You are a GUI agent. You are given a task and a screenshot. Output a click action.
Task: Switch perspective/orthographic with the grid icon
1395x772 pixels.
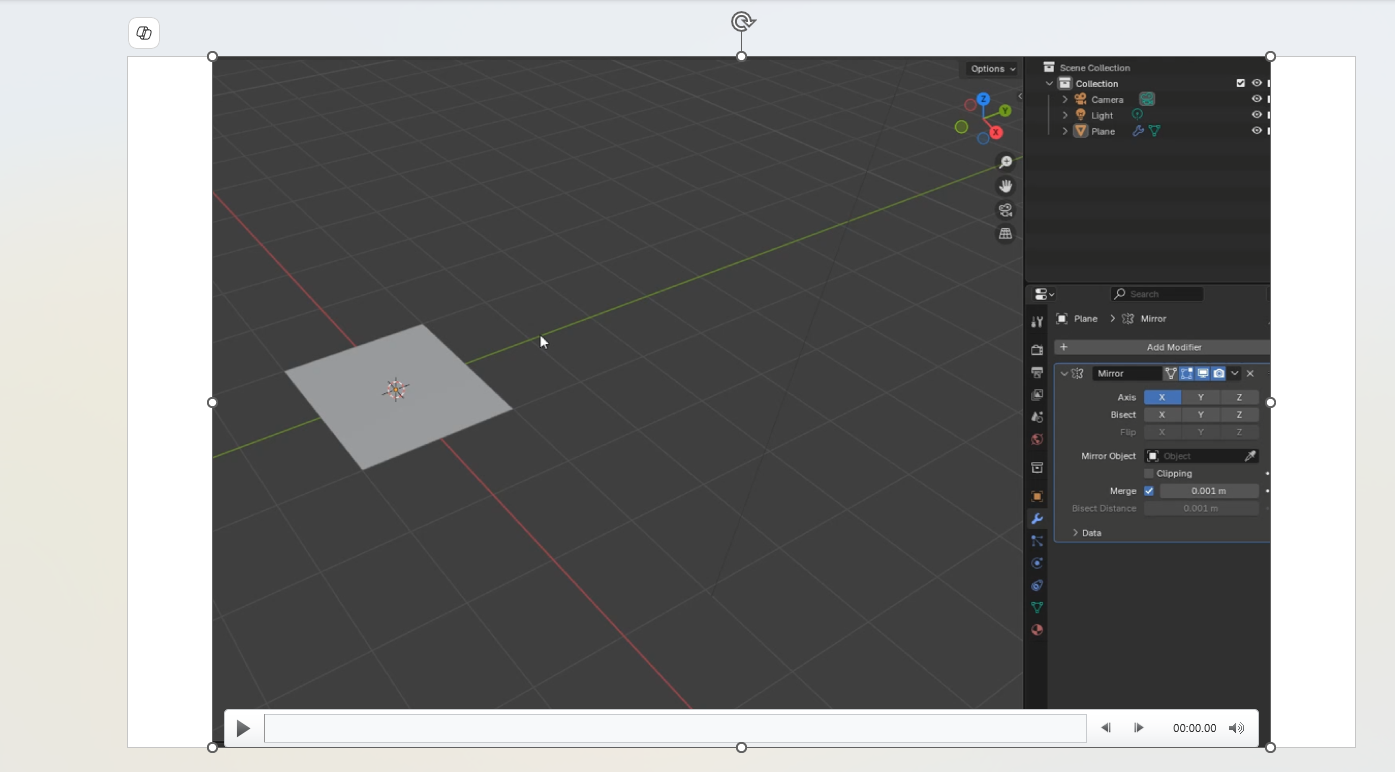1005,234
